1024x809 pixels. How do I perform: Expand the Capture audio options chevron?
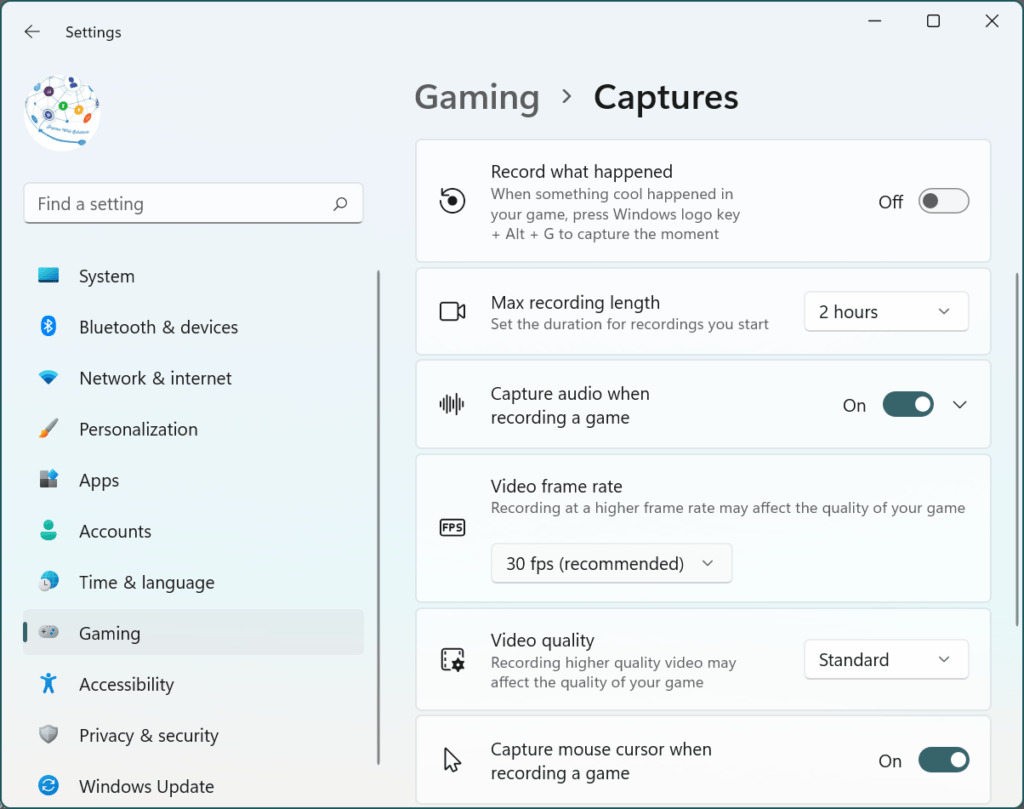coord(960,404)
